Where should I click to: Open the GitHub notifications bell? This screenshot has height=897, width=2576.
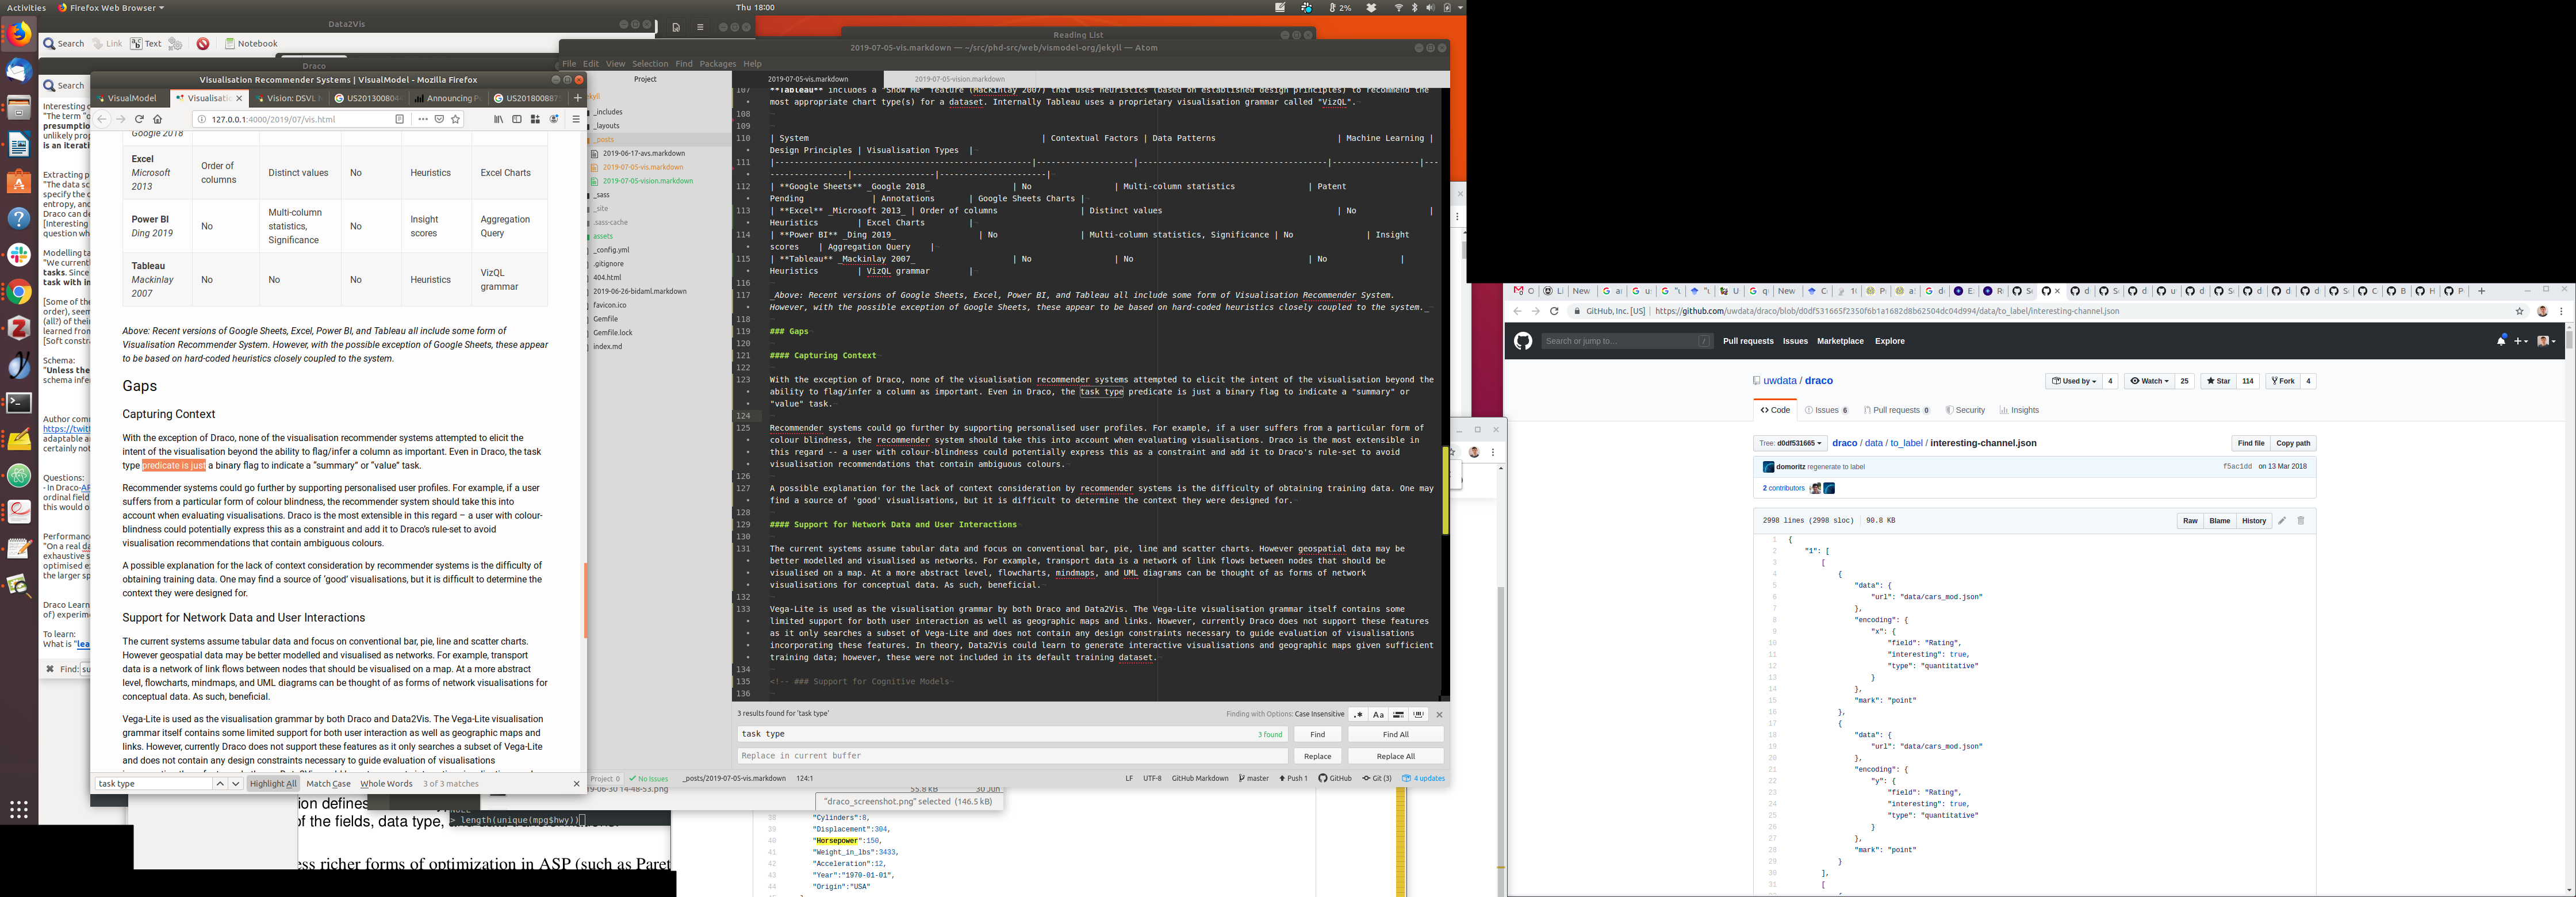tap(2501, 341)
